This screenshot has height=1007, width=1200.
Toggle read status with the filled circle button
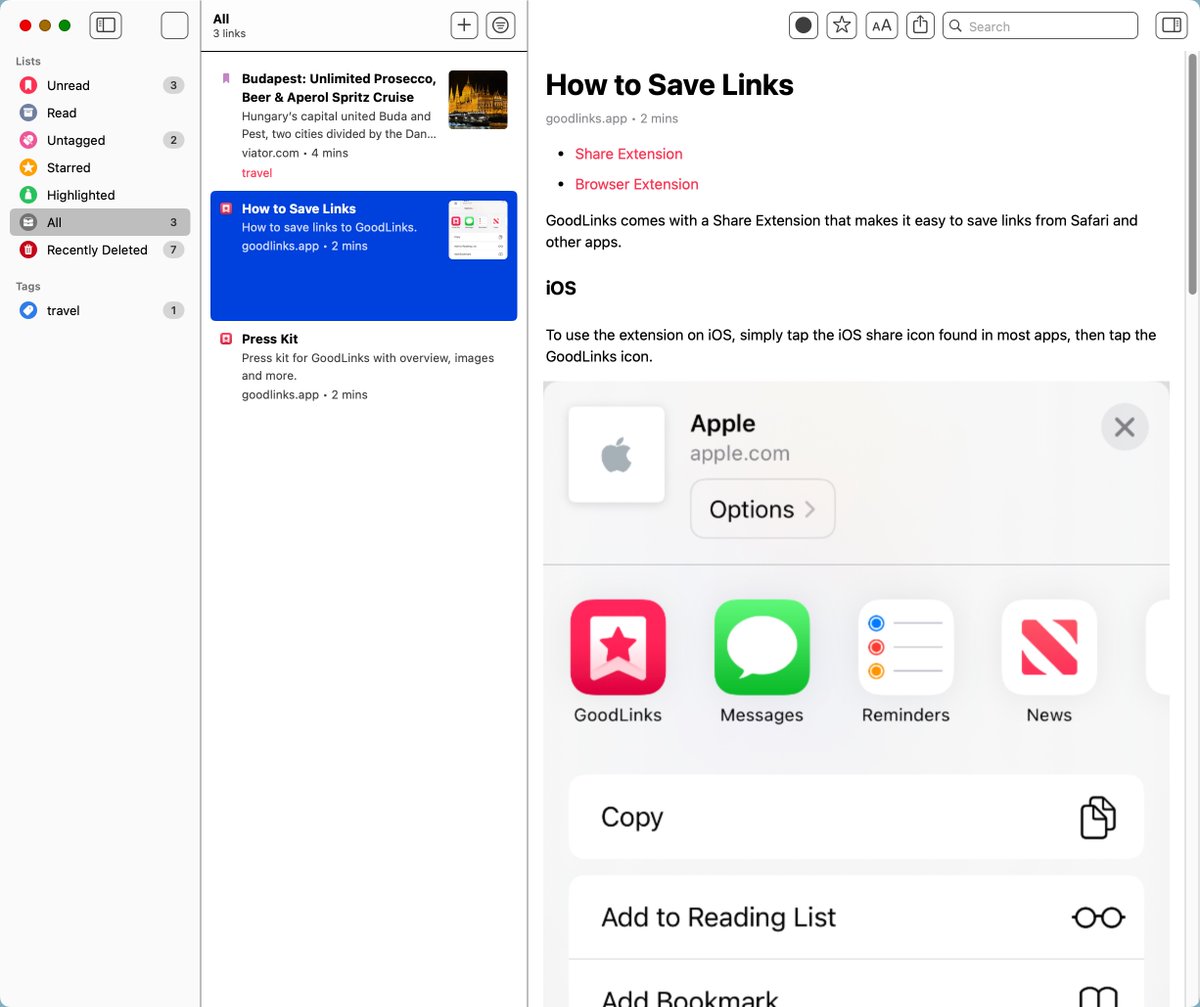pyautogui.click(x=803, y=25)
